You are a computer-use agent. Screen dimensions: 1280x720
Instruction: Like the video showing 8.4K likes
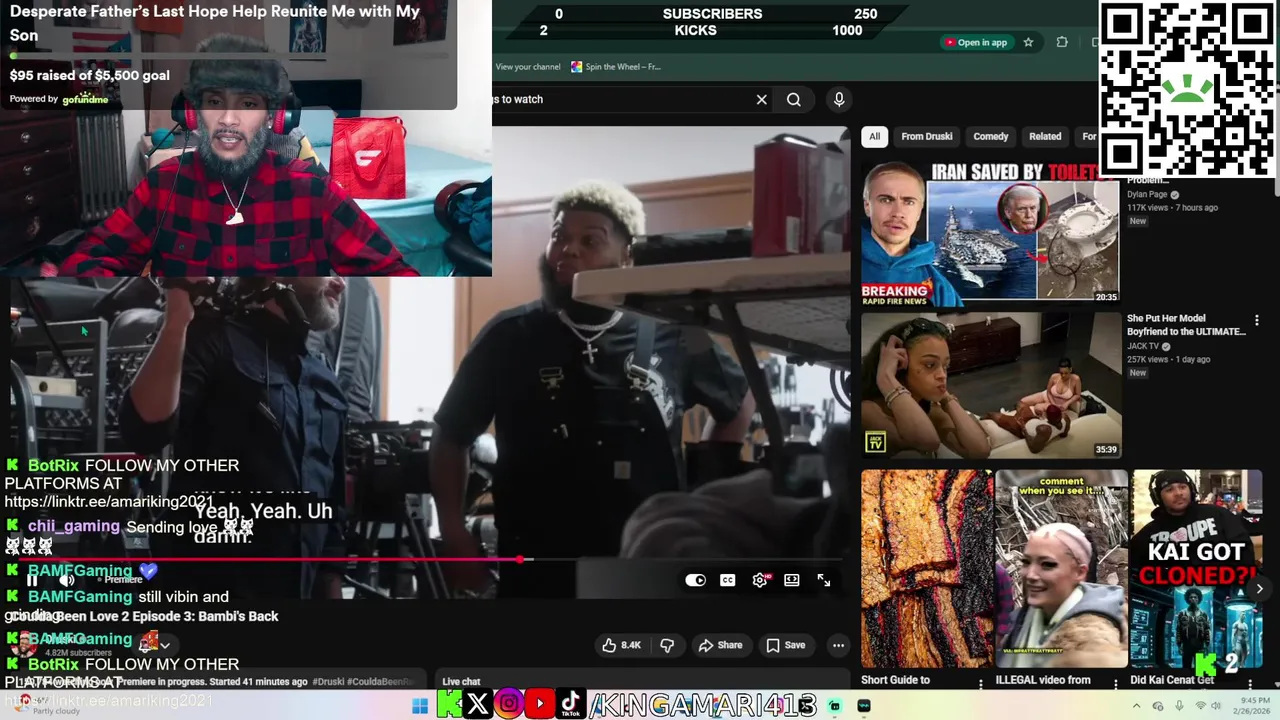(x=621, y=645)
